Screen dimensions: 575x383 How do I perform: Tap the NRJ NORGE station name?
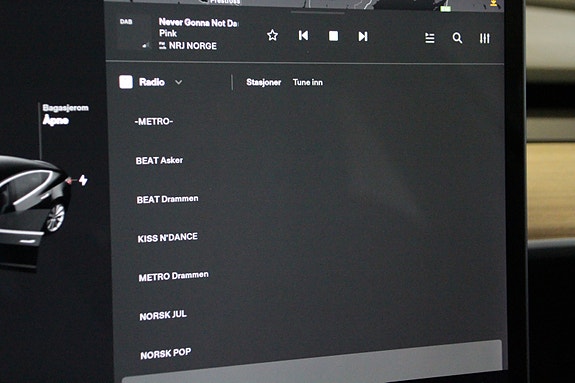[x=193, y=46]
